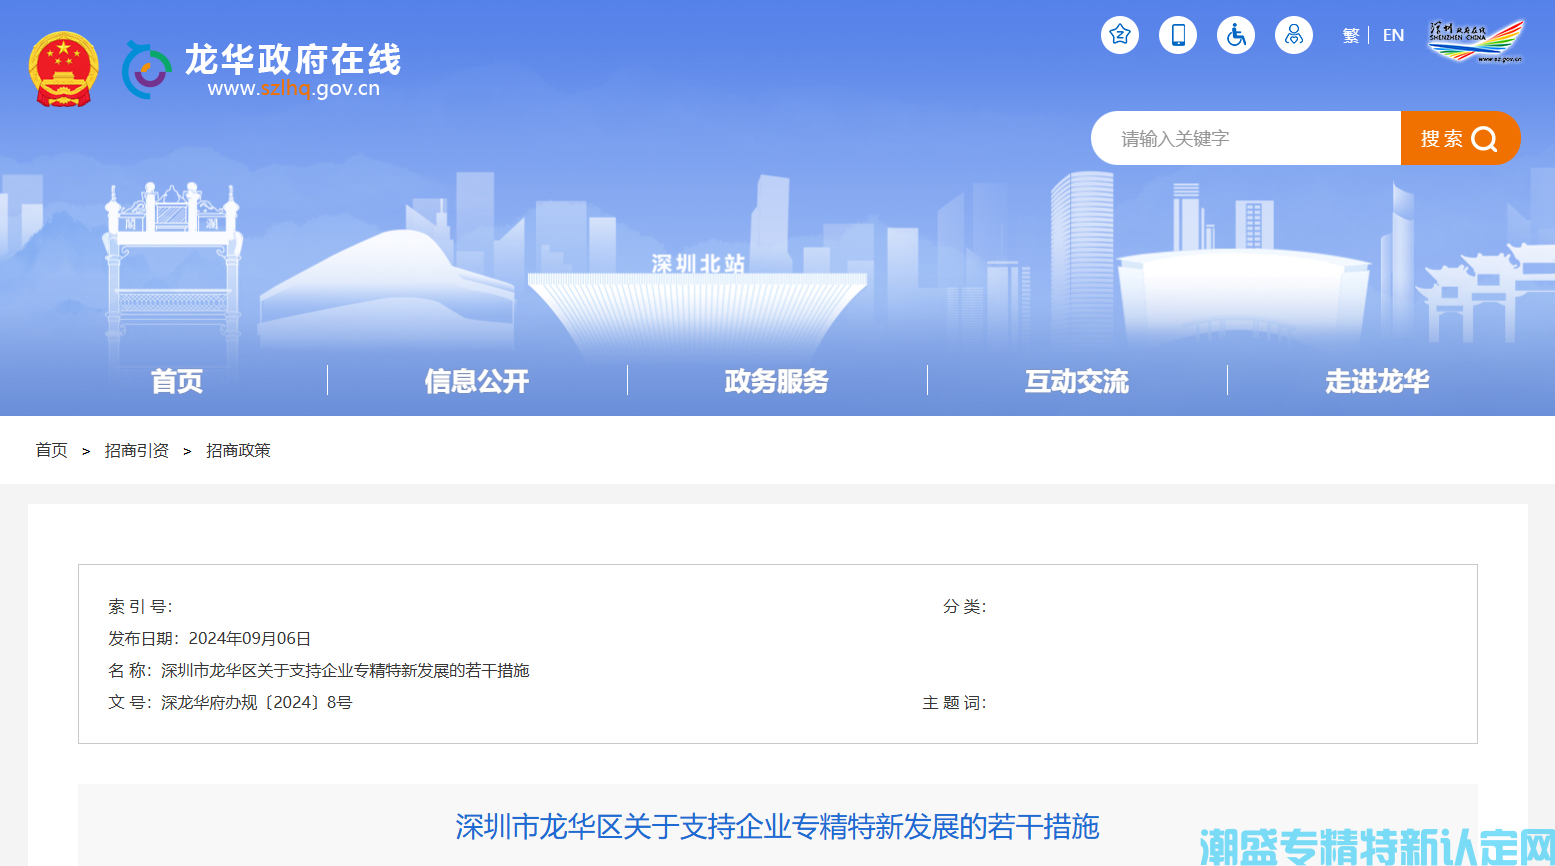Open Shenzhen Government Online logo

click(1475, 41)
